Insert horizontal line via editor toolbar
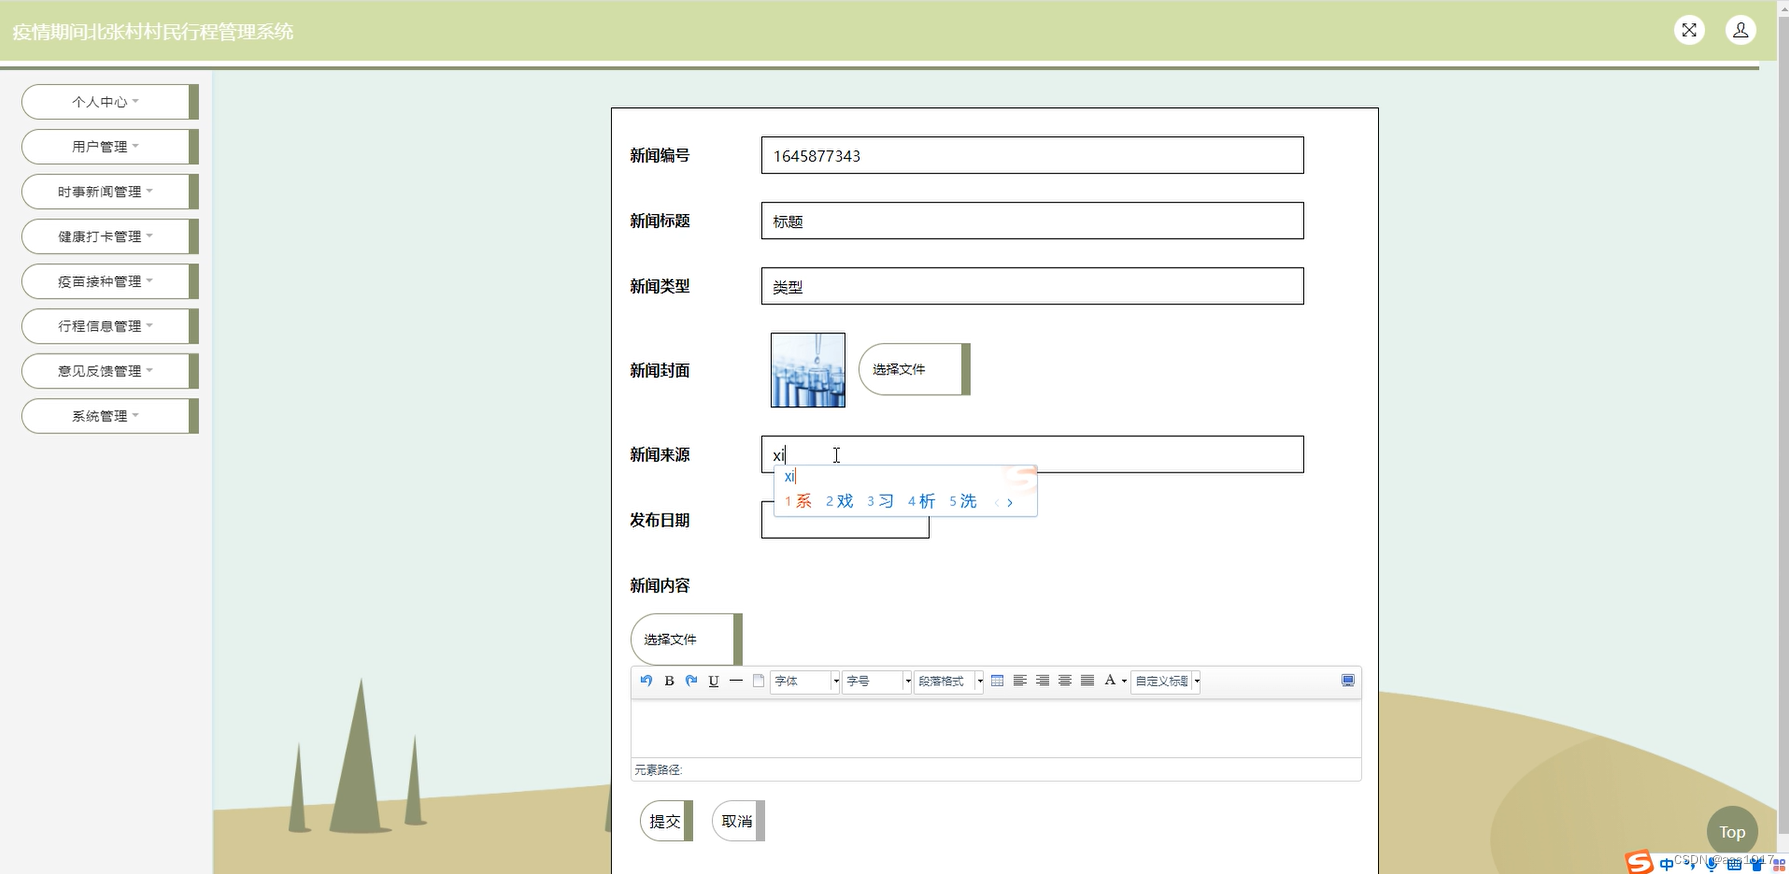Image resolution: width=1789 pixels, height=874 pixels. [736, 680]
